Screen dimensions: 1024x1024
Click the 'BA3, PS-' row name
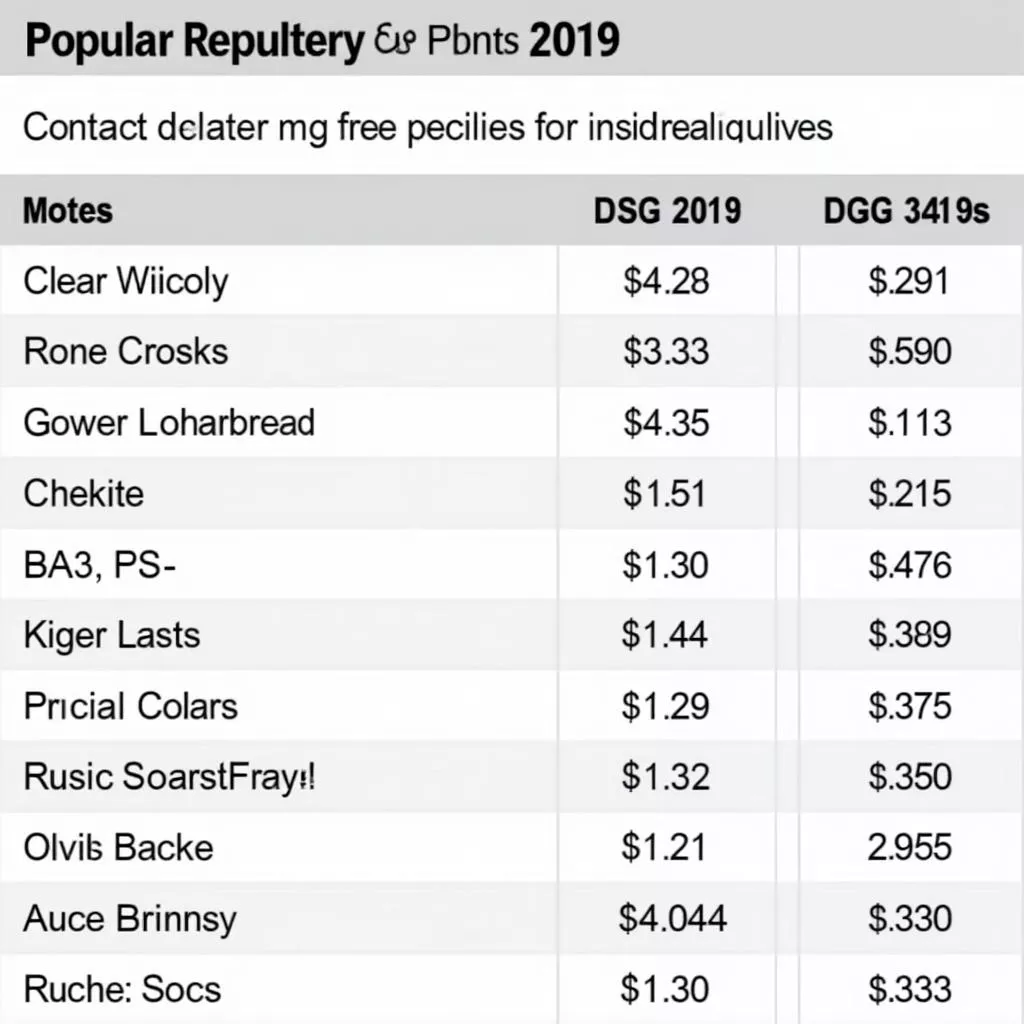pyautogui.click(x=99, y=565)
